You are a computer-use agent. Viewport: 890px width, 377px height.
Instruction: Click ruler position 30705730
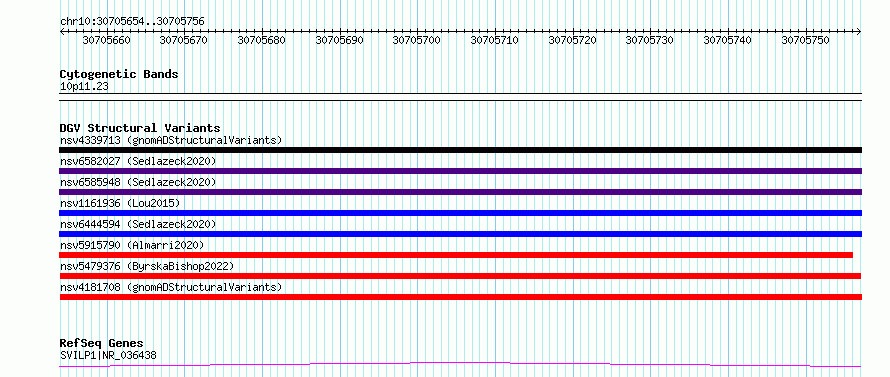(650, 40)
